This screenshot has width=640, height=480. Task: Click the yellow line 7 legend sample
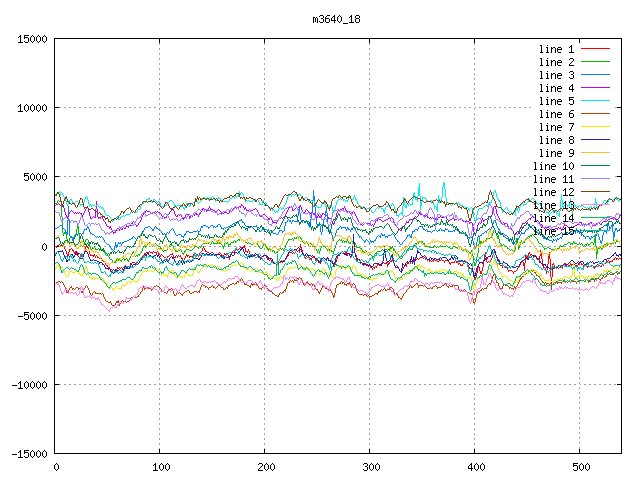click(595, 127)
